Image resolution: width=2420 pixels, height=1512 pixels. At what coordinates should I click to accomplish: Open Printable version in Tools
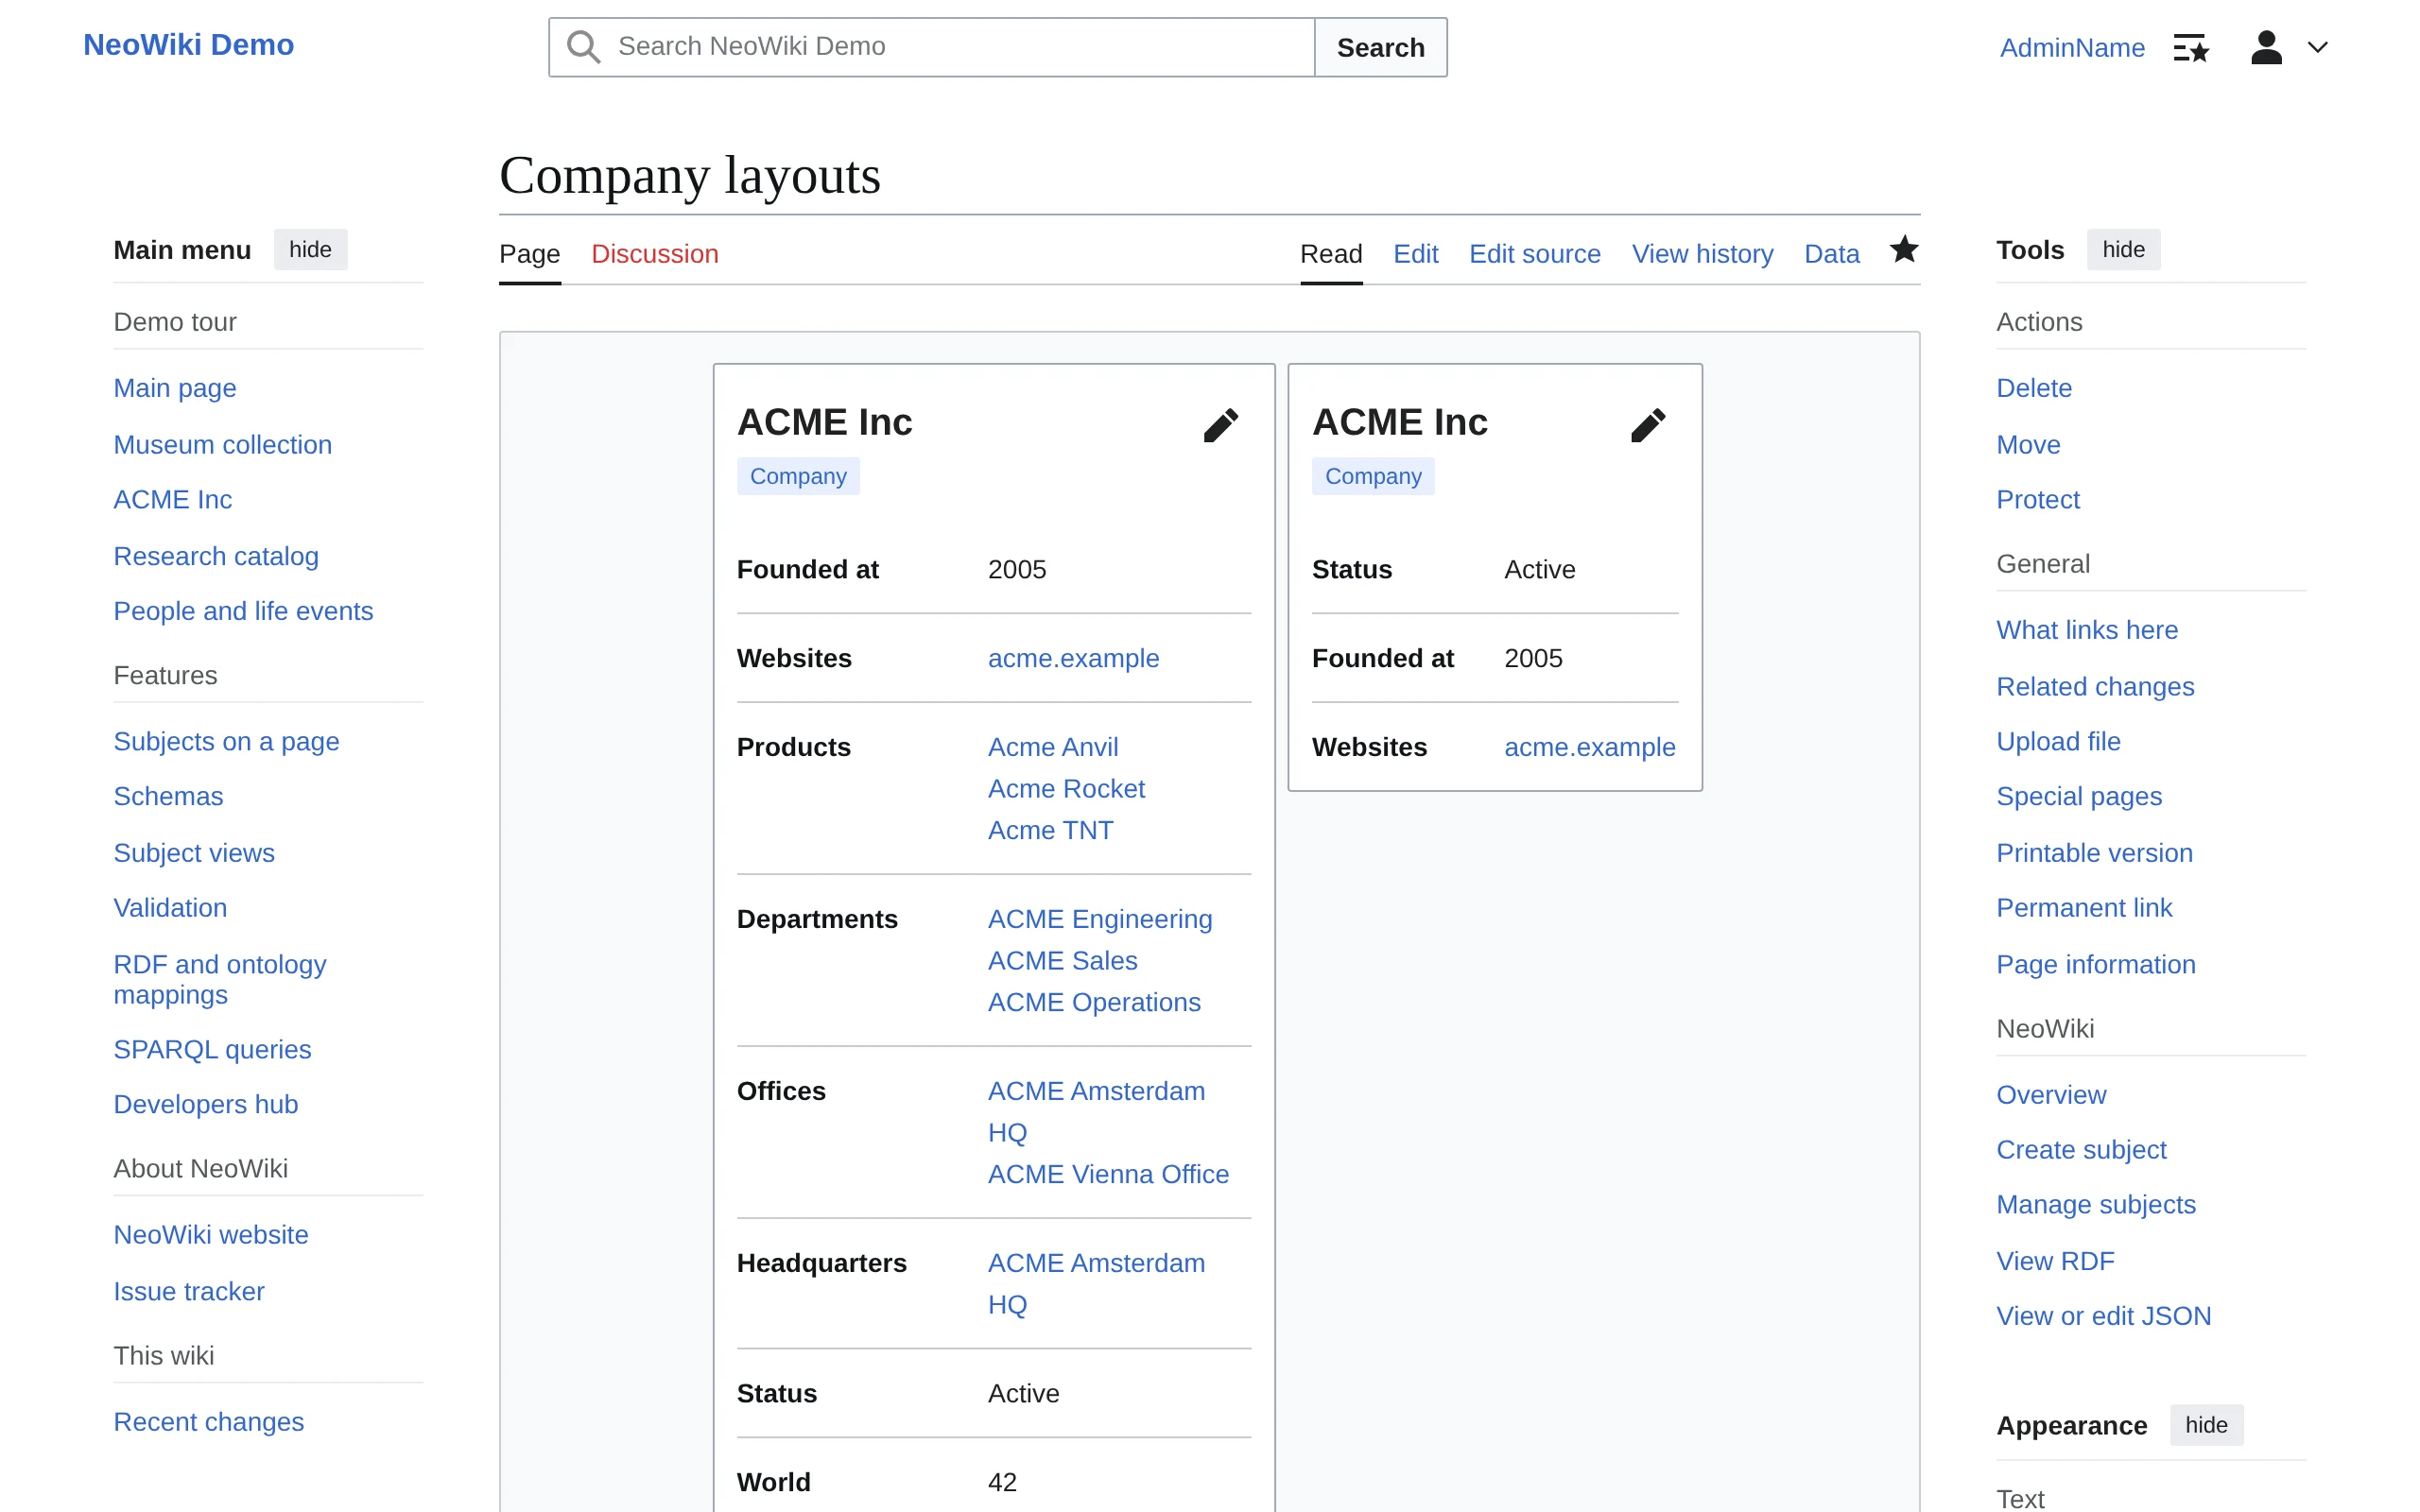pyautogui.click(x=2094, y=853)
